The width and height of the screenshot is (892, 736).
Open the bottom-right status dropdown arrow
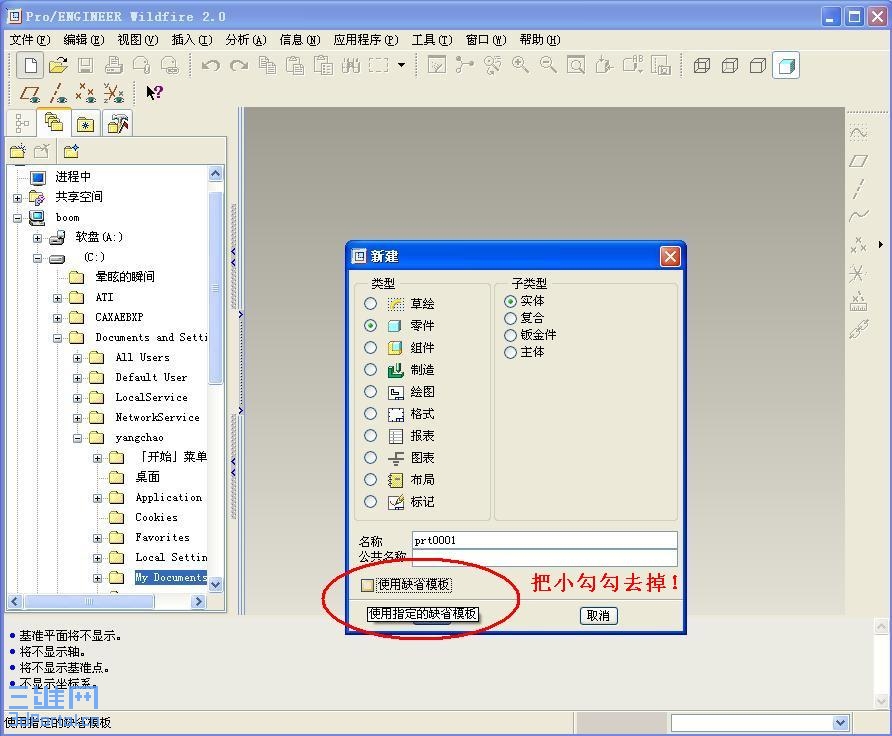point(841,723)
